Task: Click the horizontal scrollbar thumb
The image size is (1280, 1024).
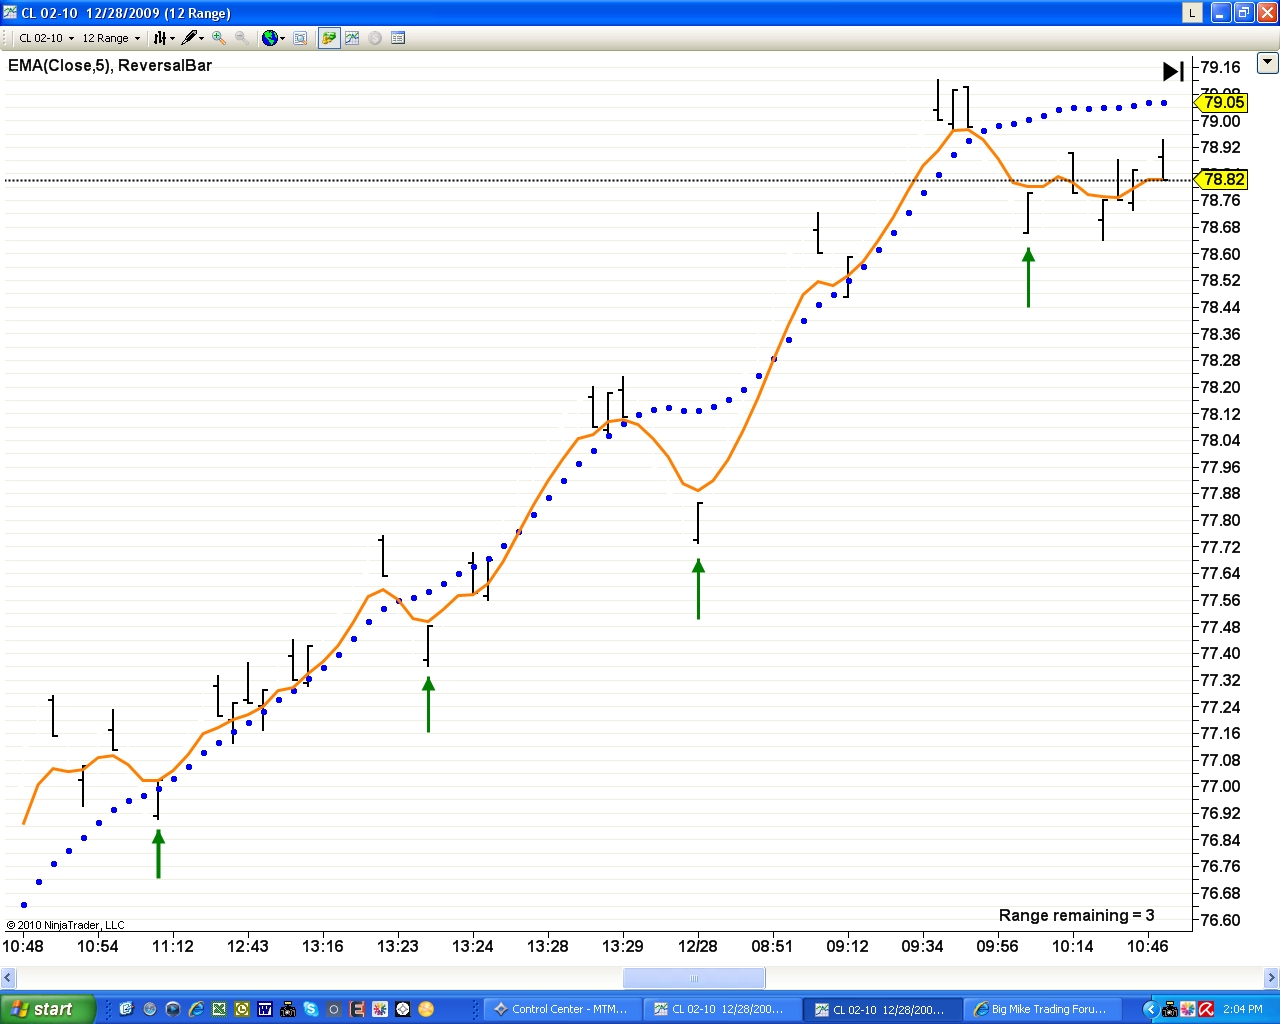Action: [x=694, y=978]
